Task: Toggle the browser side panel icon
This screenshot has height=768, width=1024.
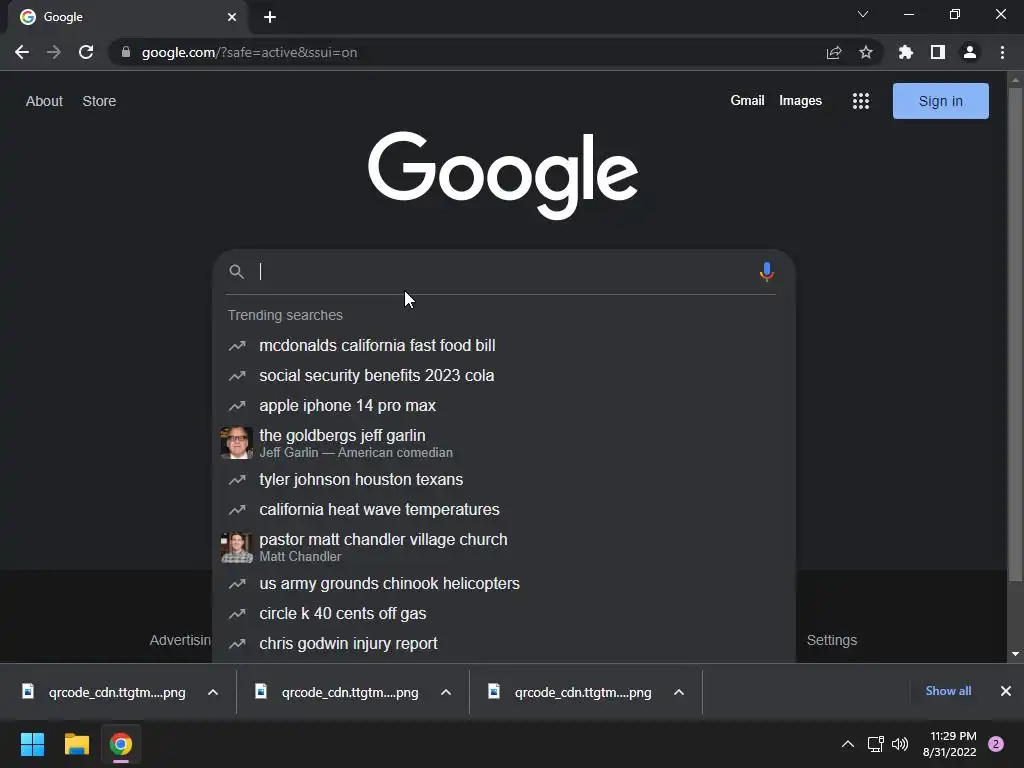Action: pos(938,52)
